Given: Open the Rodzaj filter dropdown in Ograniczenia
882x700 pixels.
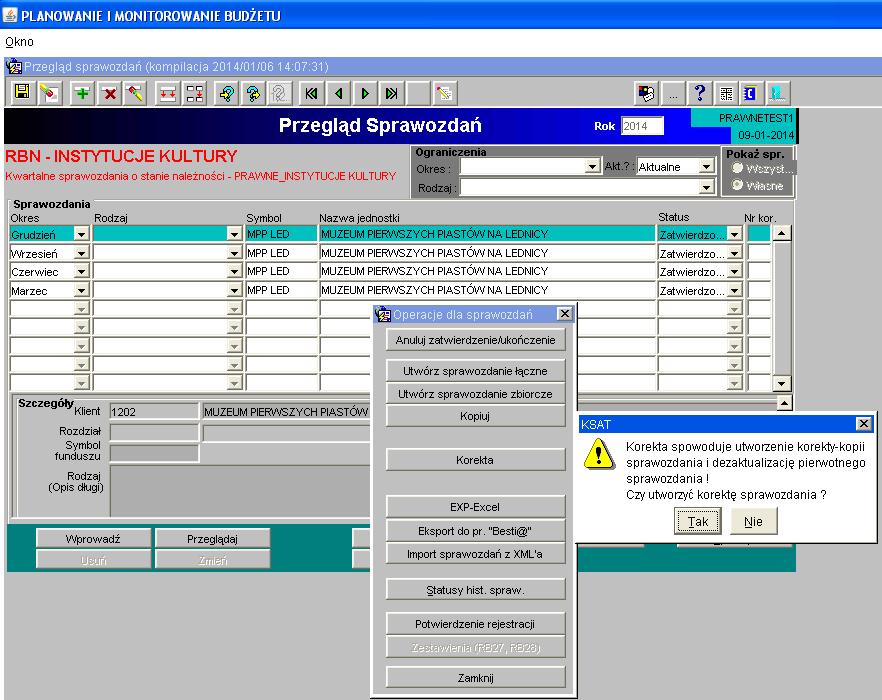Looking at the screenshot, I should pos(706,187).
